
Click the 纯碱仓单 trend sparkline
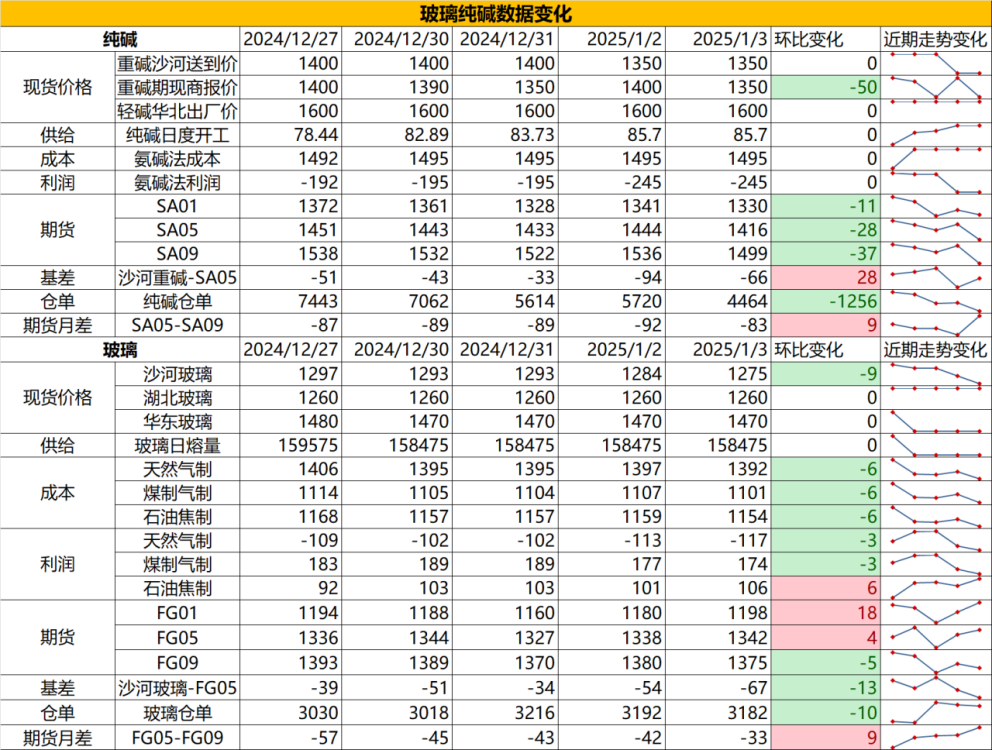tap(936, 301)
